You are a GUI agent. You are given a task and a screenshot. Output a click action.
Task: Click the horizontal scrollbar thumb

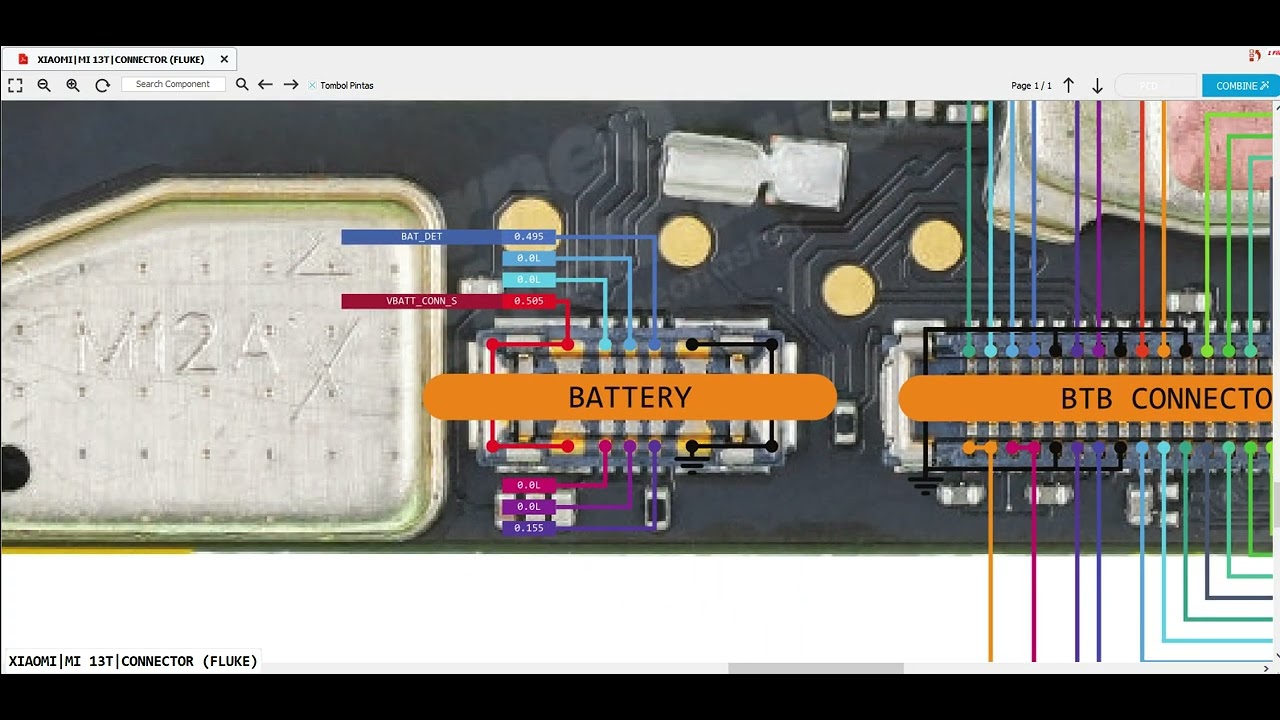click(x=816, y=668)
